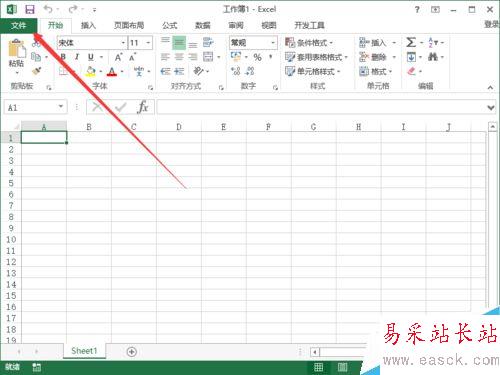Open 条件格式 conditional formatting menu
Image resolution: width=500 pixels, height=375 pixels.
(x=309, y=43)
